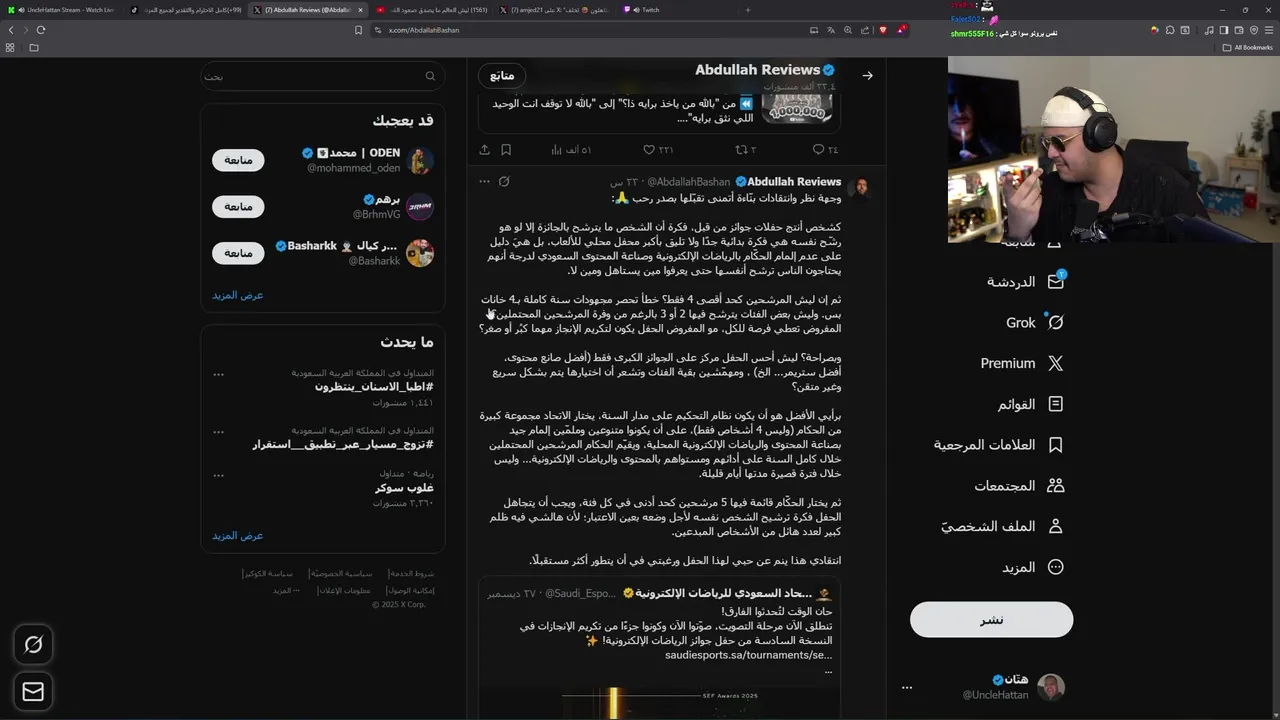Screen dimensions: 1280x720
Task: Click متابعة button for ODEN | محمد
Action: (x=238, y=160)
